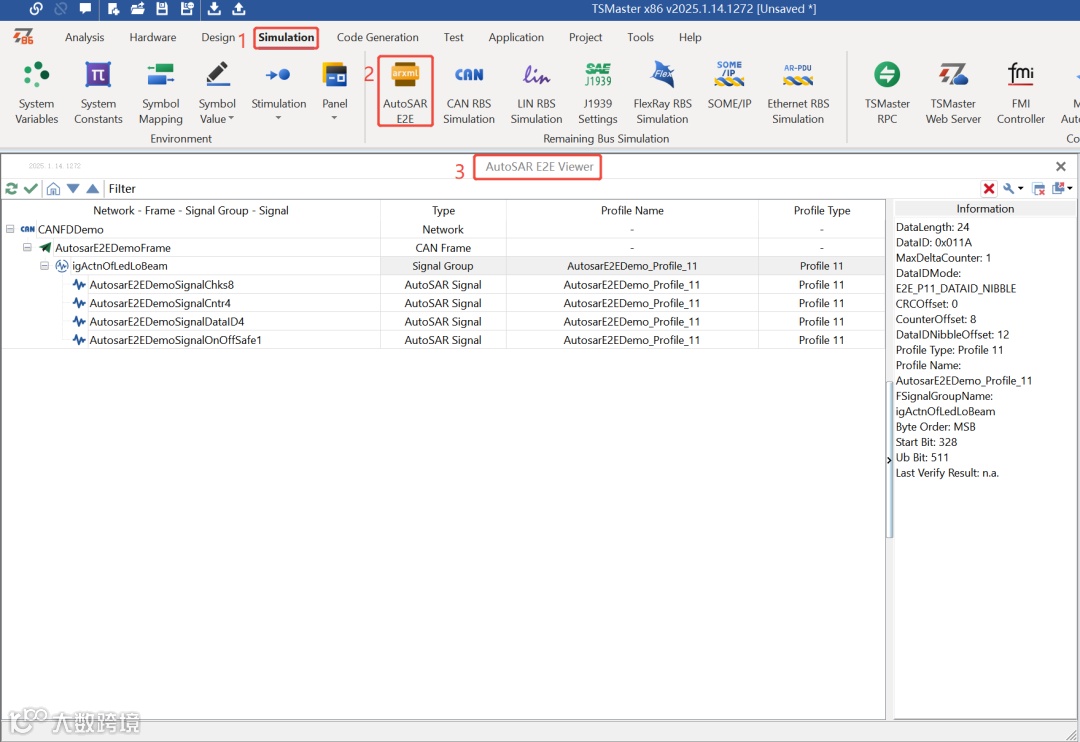Open FlexRay RBS Simulation
This screenshot has width=1080, height=742.
point(662,92)
